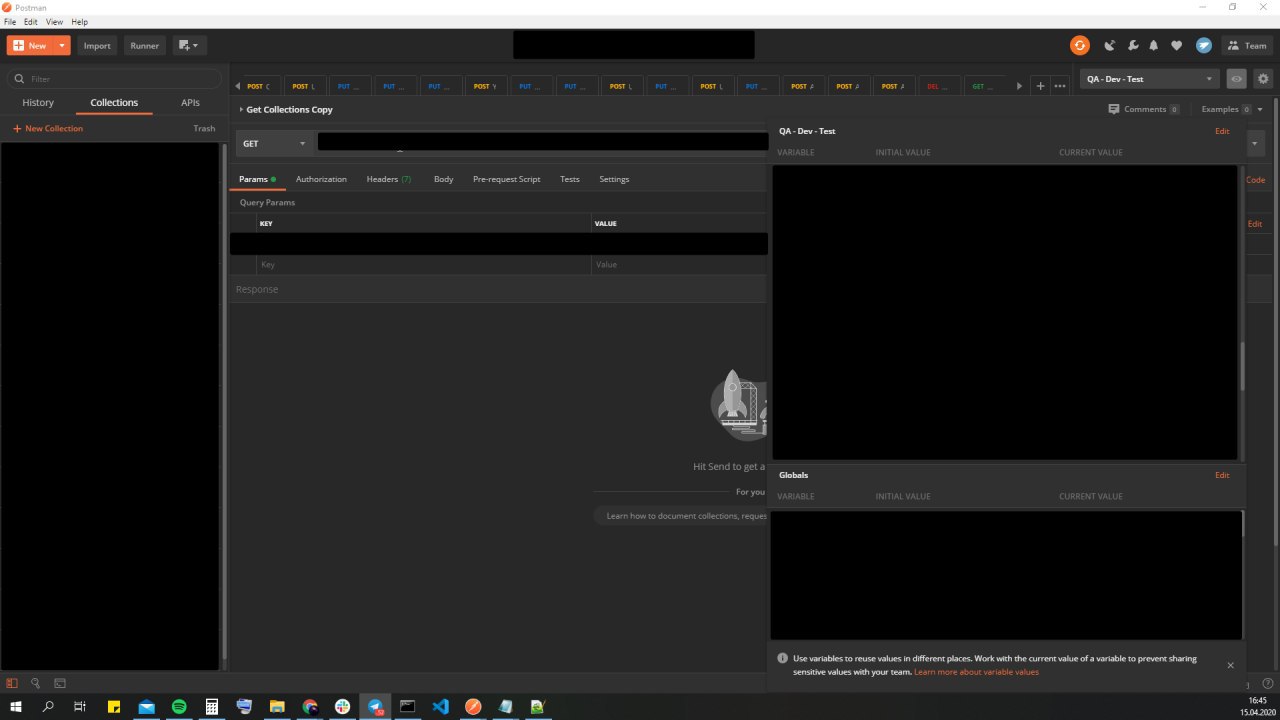Switch to the Headers tab
This screenshot has height=720, width=1280.
(389, 179)
